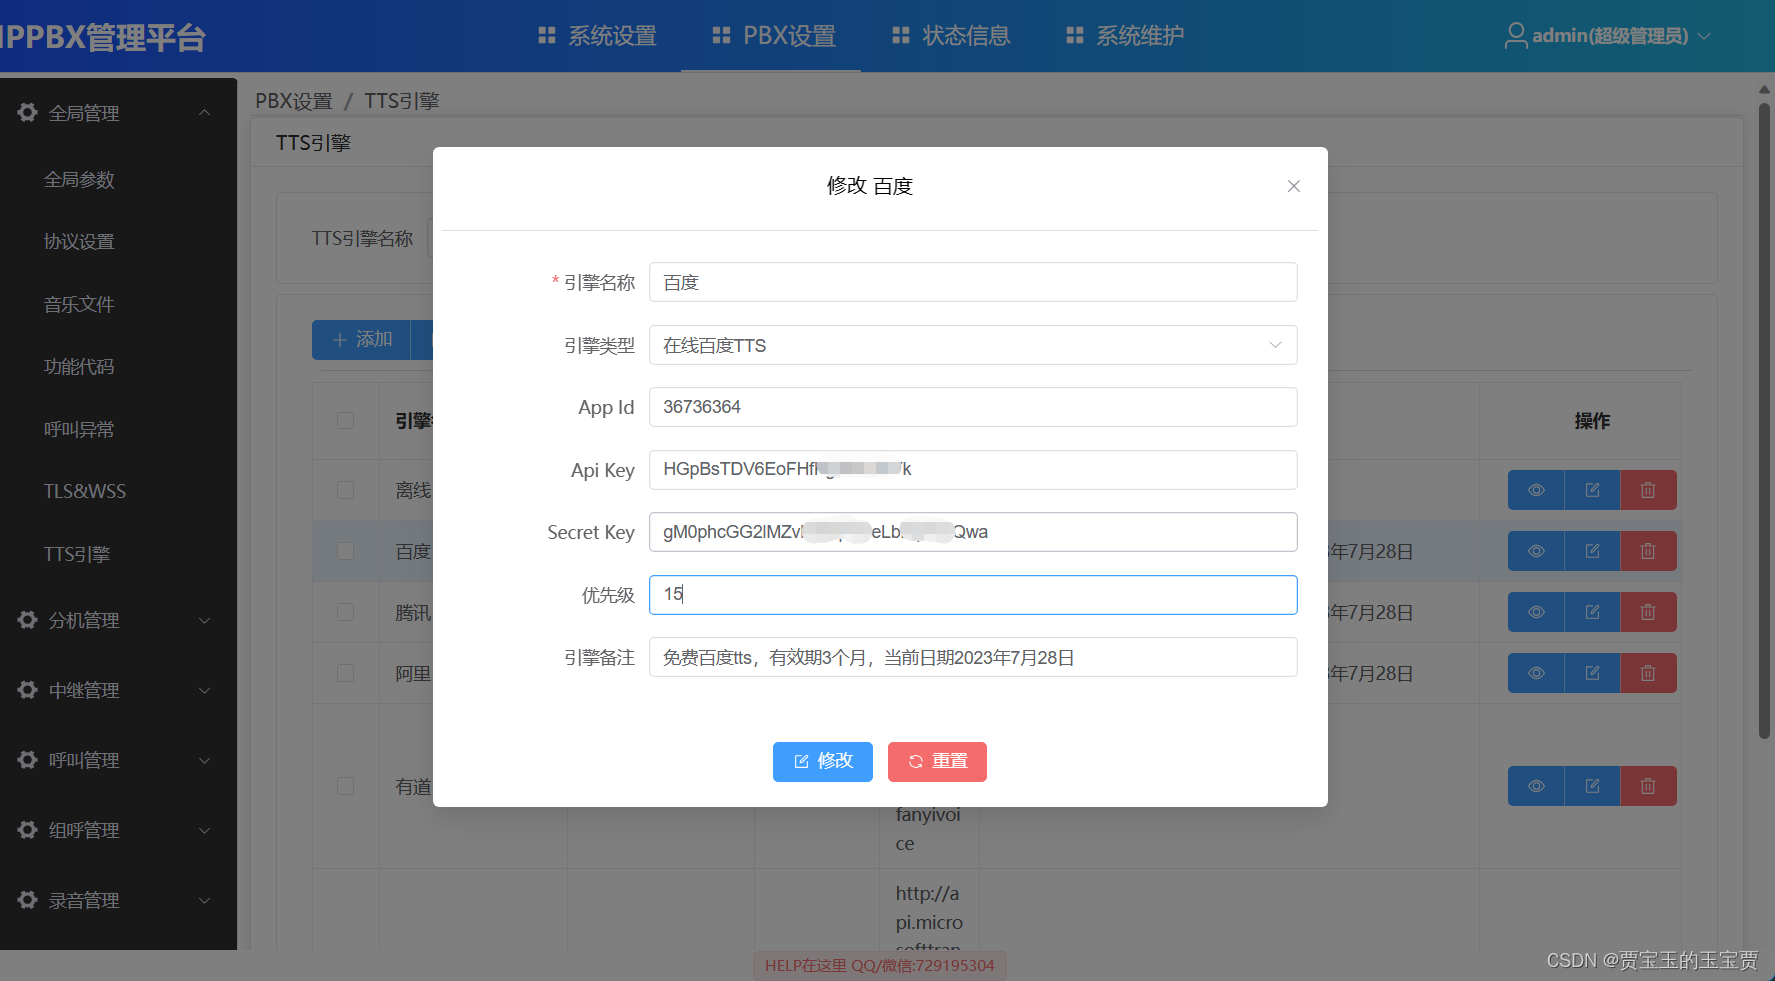Screen dimensions: 1775x981
Task: Edit the 阿里 row with pencil icon
Action: click(1592, 673)
